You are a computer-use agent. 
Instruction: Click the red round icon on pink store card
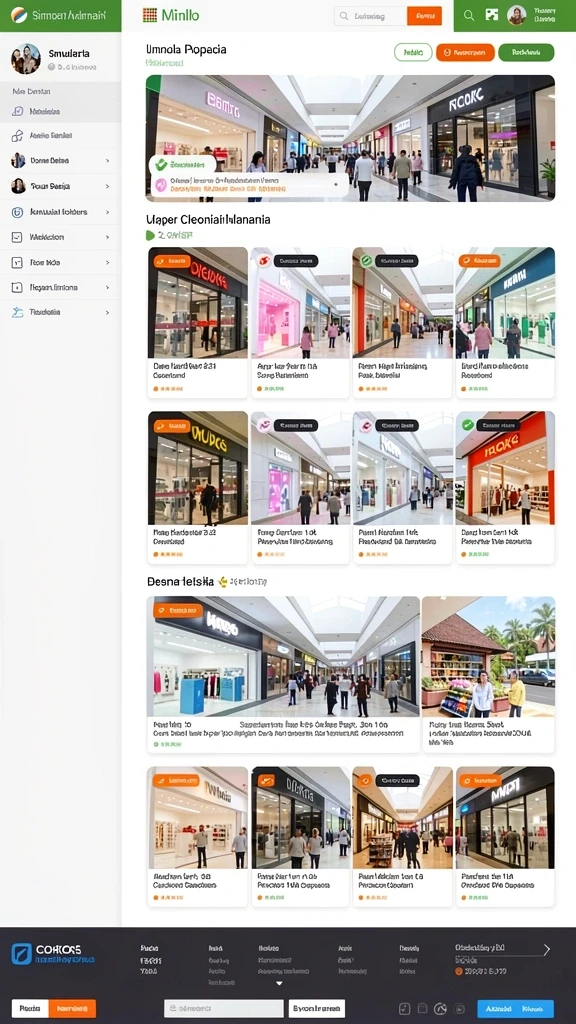coord(264,261)
